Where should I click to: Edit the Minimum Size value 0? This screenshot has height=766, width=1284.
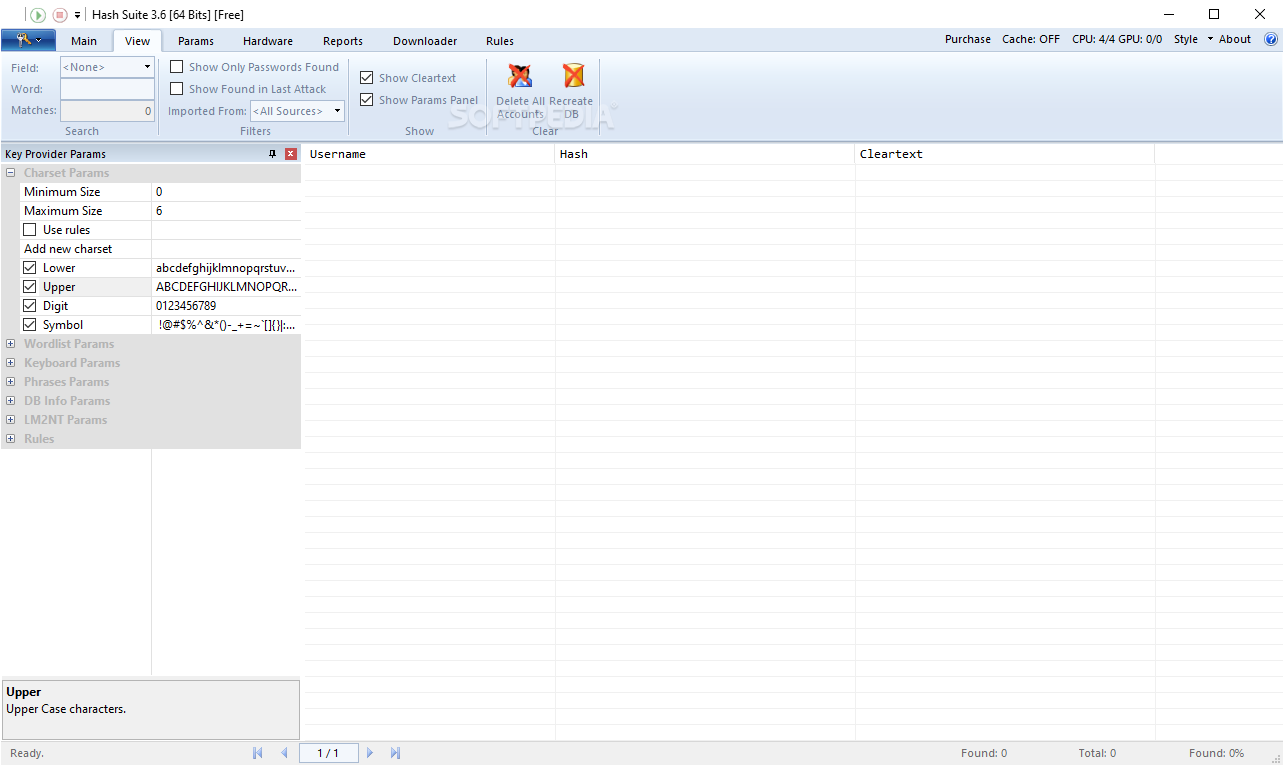226,192
